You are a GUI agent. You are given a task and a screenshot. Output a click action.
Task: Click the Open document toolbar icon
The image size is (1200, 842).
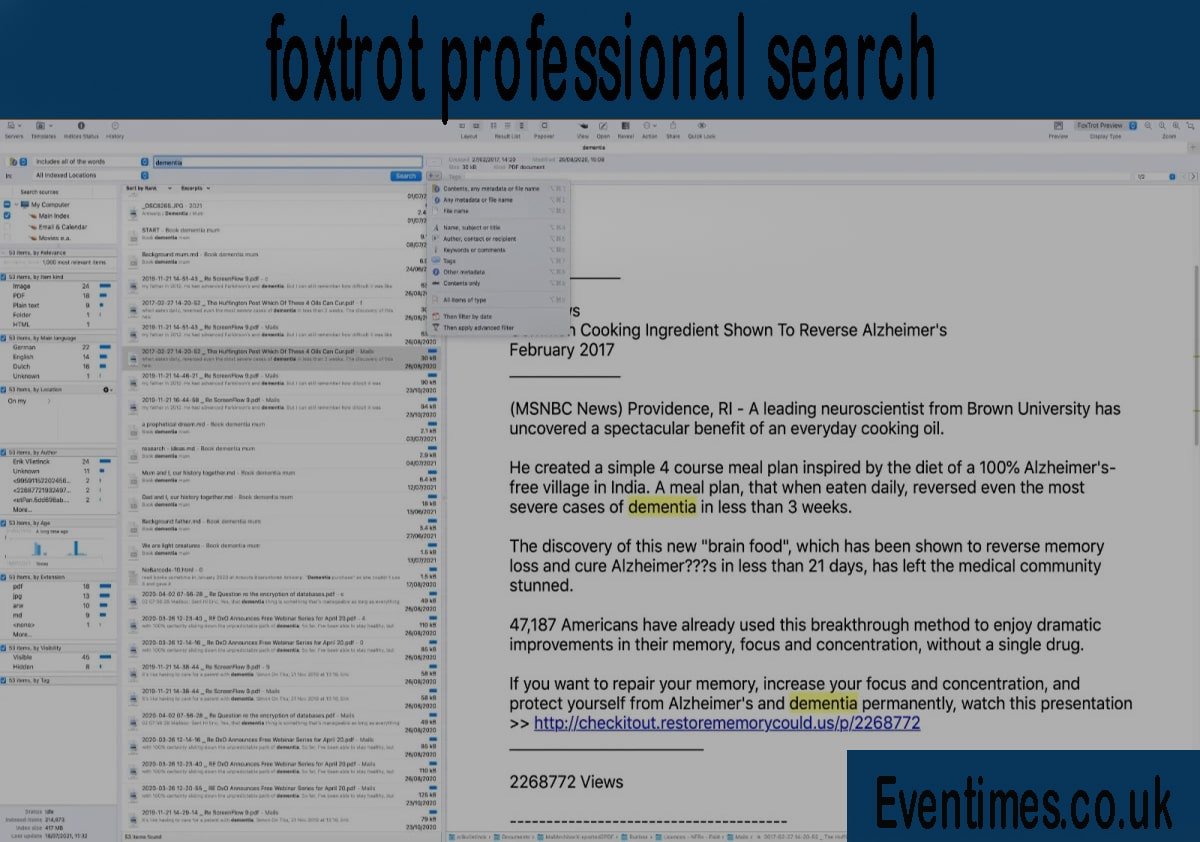603,126
